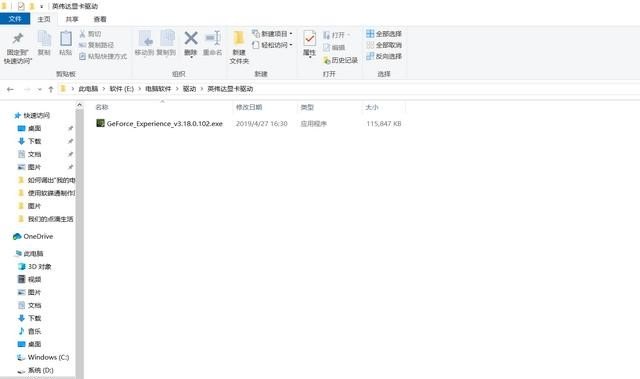The width and height of the screenshot is (640, 379).
Task: Open the Open (打开) dropdown in the ribbon
Action: [337, 35]
